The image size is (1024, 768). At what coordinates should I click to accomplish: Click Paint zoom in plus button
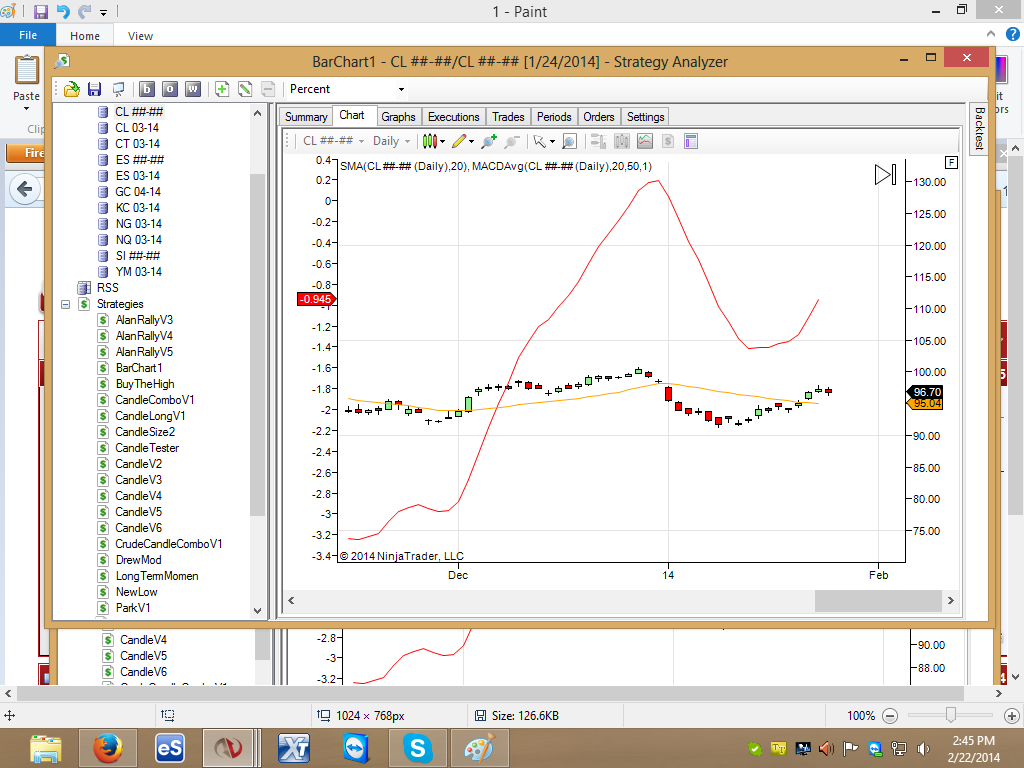pyautogui.click(x=1012, y=716)
